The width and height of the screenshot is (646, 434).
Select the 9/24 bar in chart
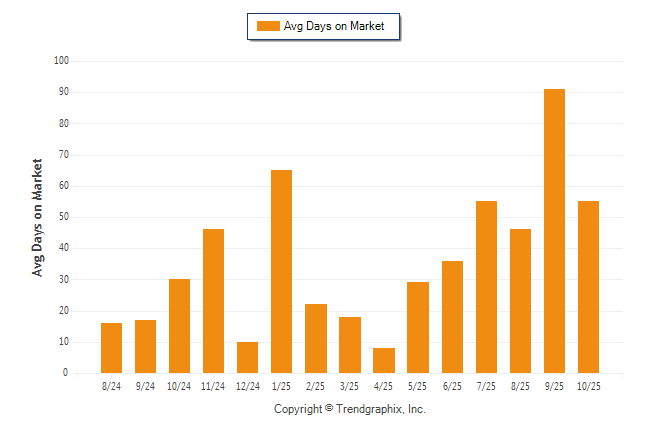click(x=146, y=346)
